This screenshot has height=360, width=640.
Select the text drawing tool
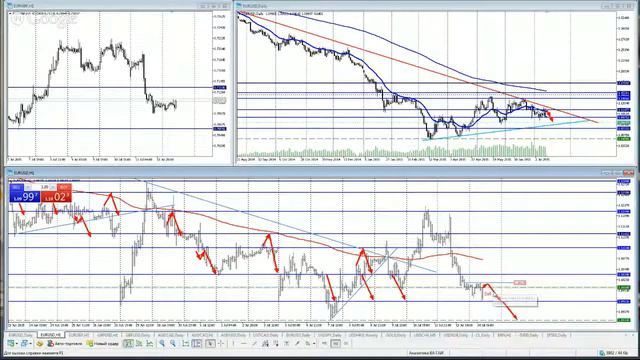point(287,344)
